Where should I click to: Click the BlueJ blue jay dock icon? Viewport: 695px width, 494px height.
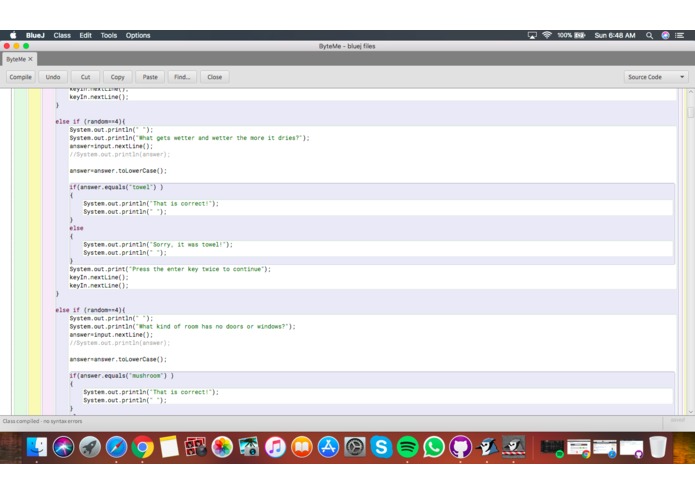pyautogui.click(x=487, y=447)
